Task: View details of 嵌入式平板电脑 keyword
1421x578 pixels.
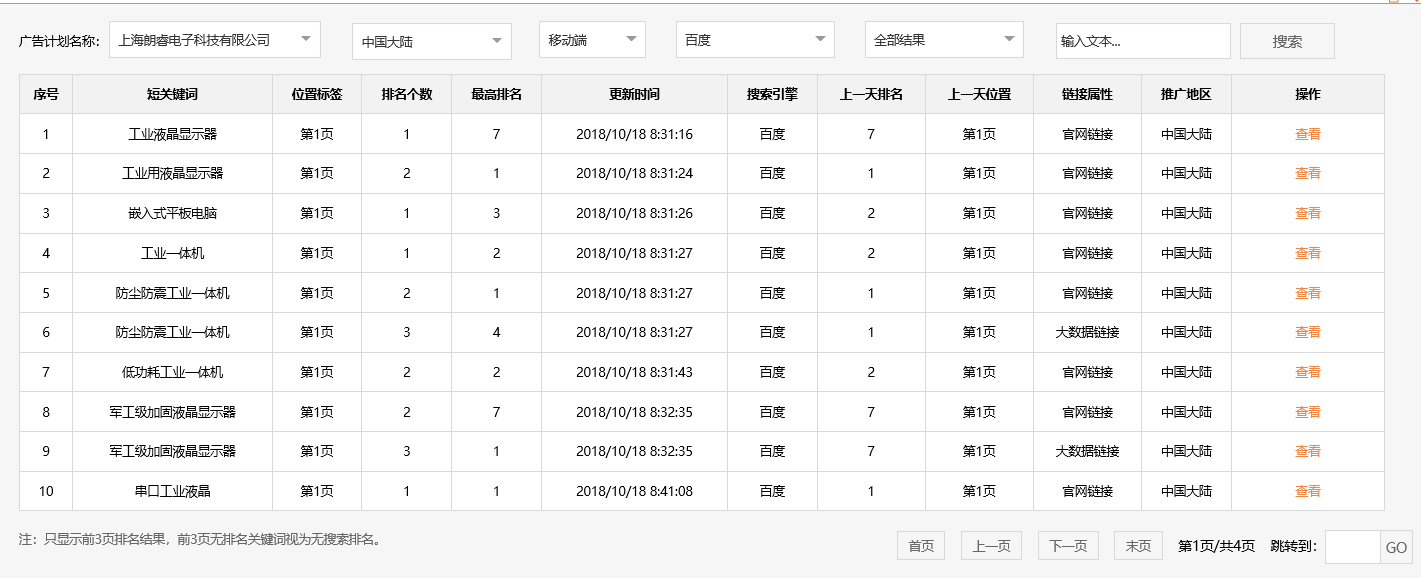Action: click(1307, 212)
